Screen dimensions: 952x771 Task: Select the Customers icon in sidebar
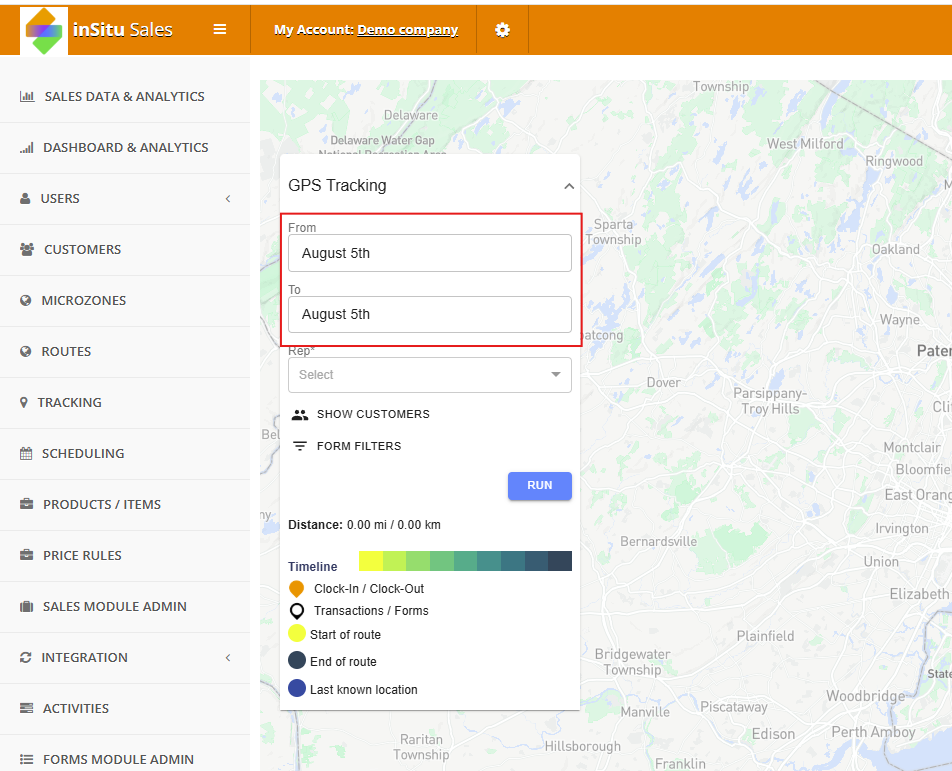pyautogui.click(x=26, y=249)
